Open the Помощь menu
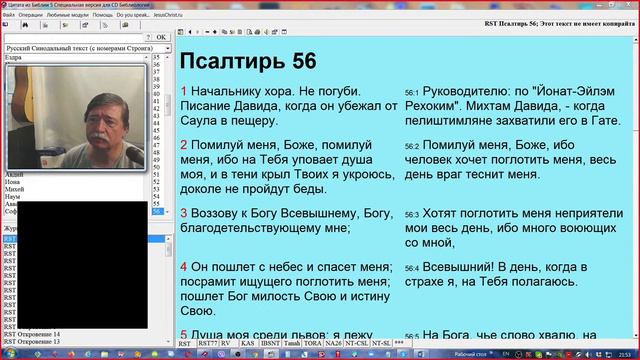Screen dimensions: 640x360 (102, 15)
